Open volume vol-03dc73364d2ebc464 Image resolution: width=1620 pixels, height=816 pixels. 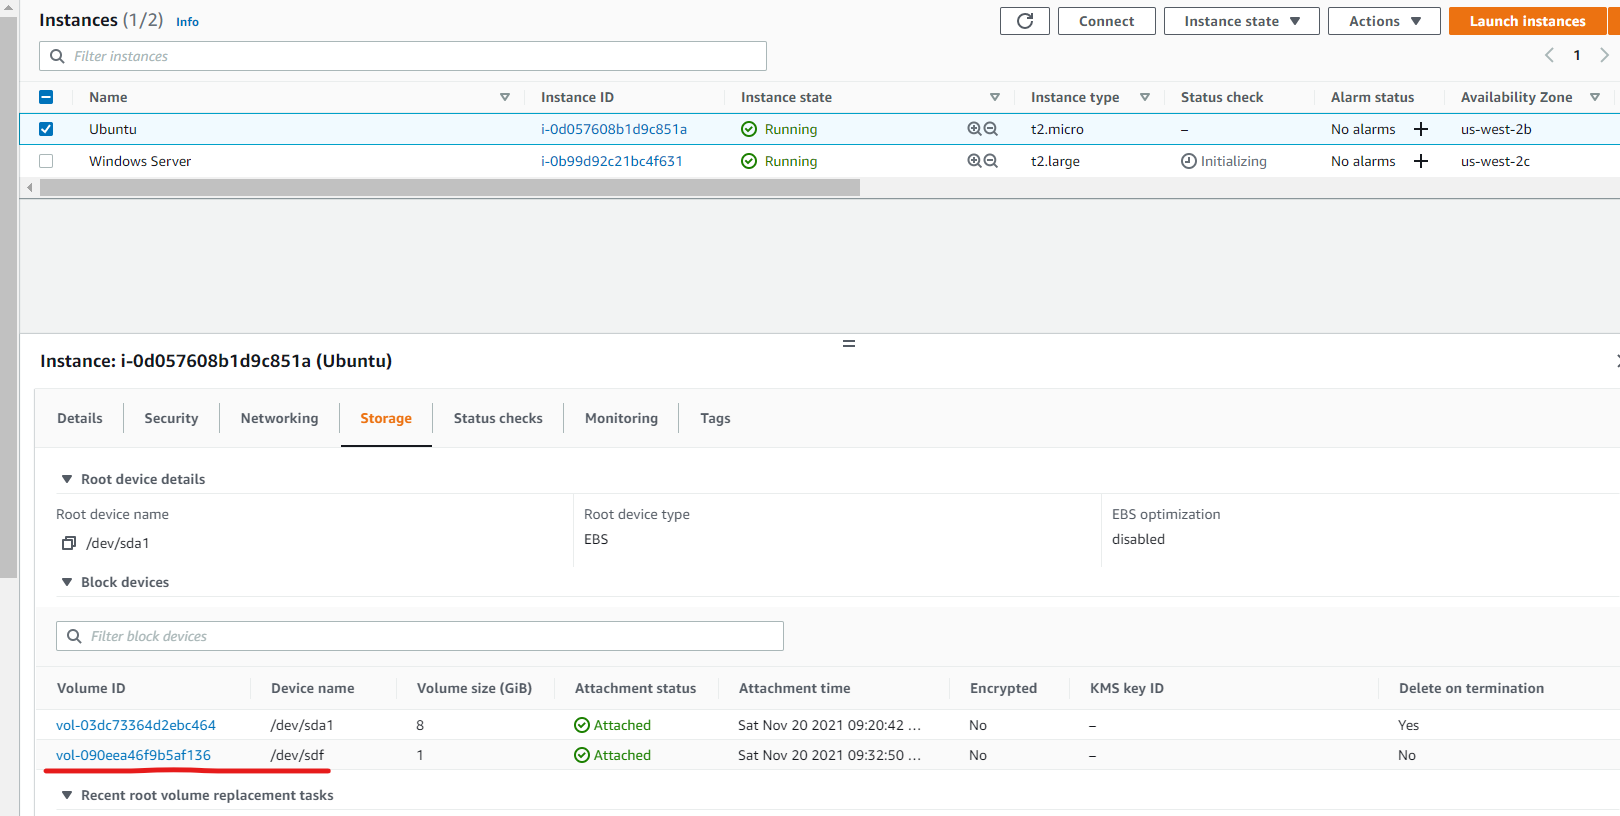tap(136, 725)
